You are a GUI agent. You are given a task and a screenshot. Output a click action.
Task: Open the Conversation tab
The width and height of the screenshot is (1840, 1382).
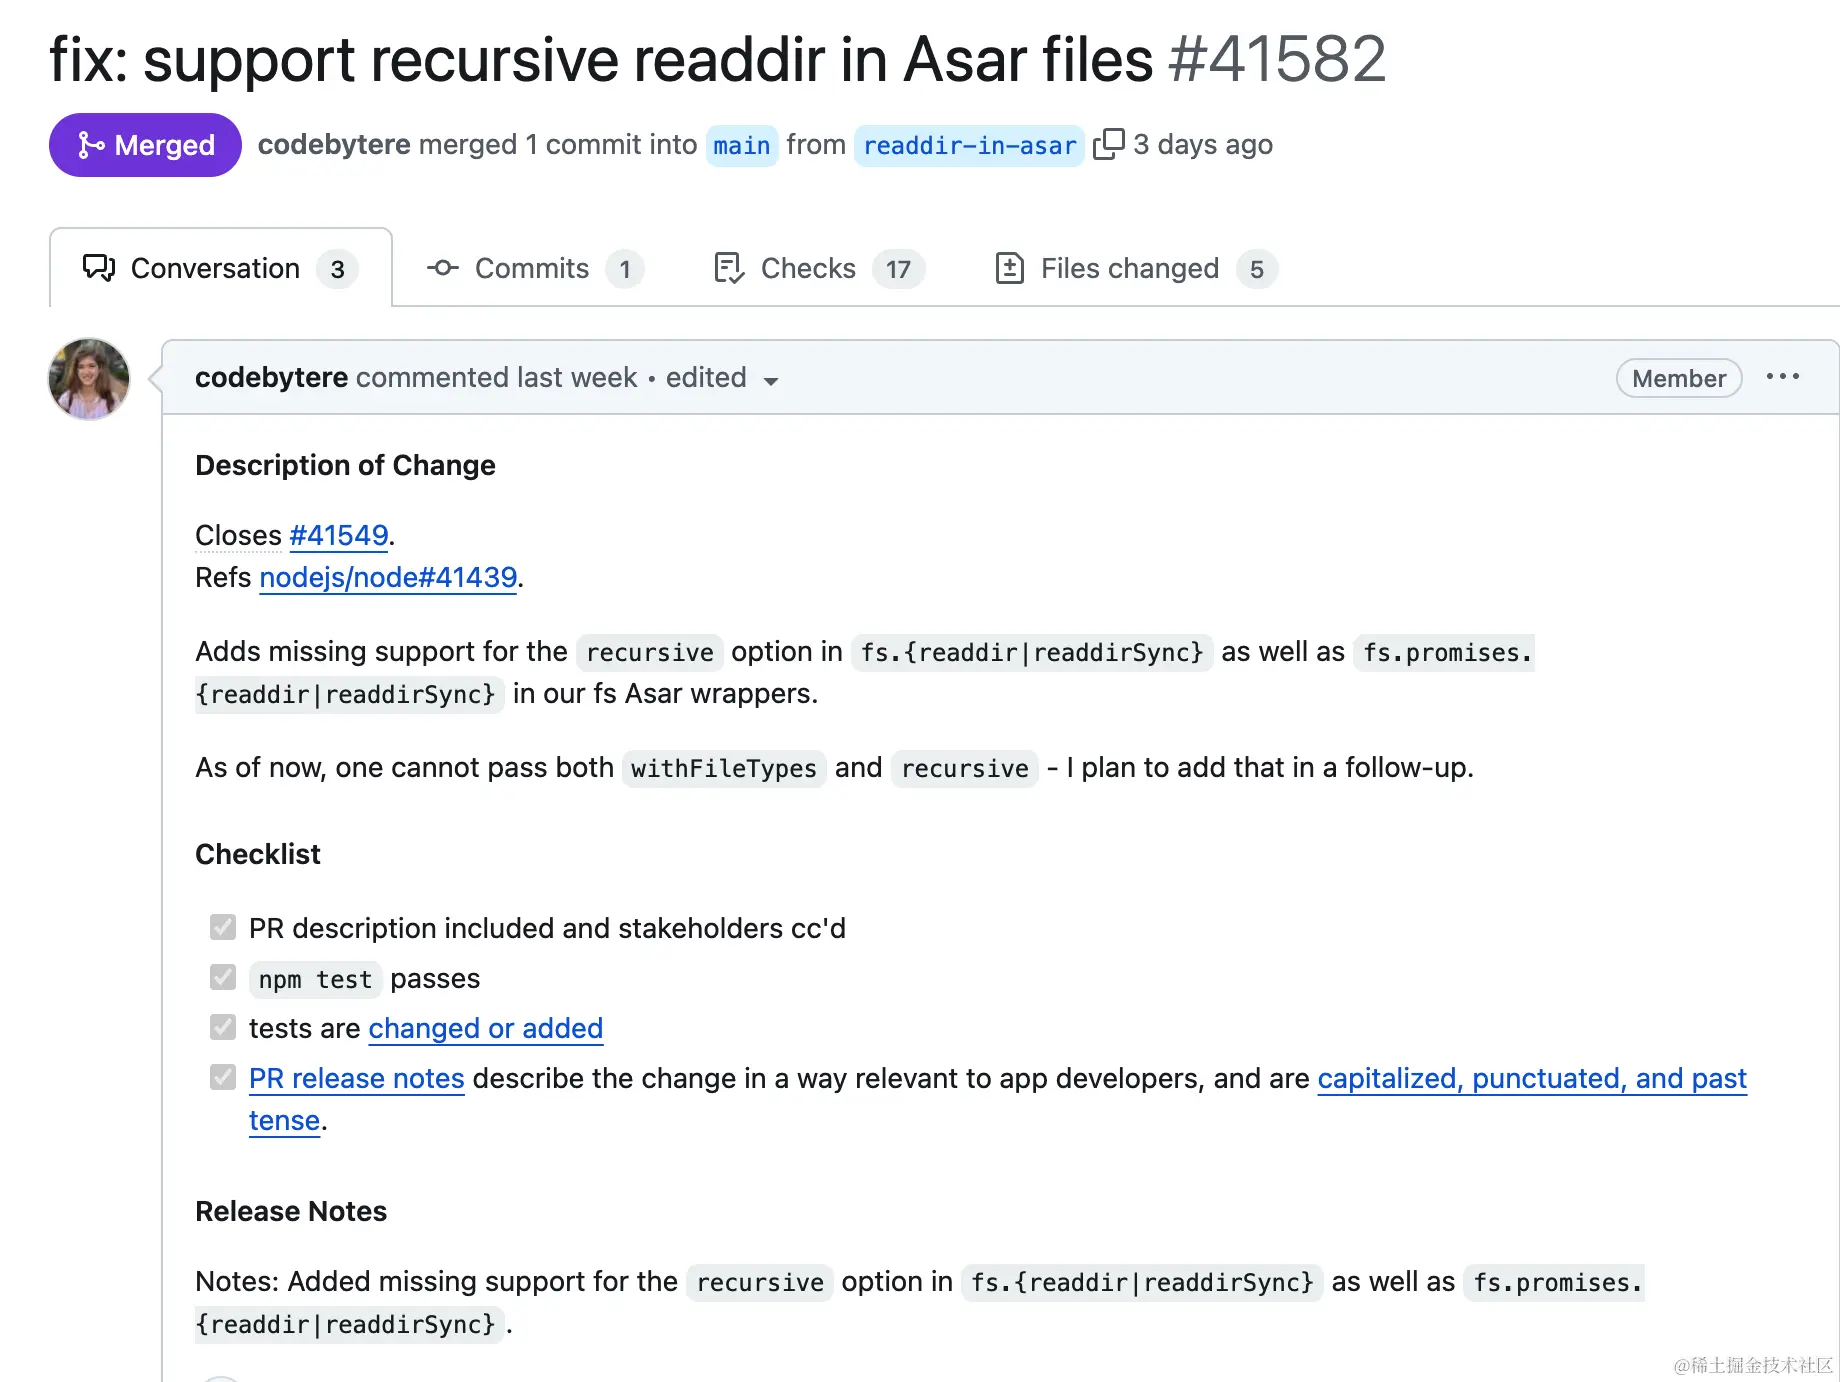[x=221, y=268]
